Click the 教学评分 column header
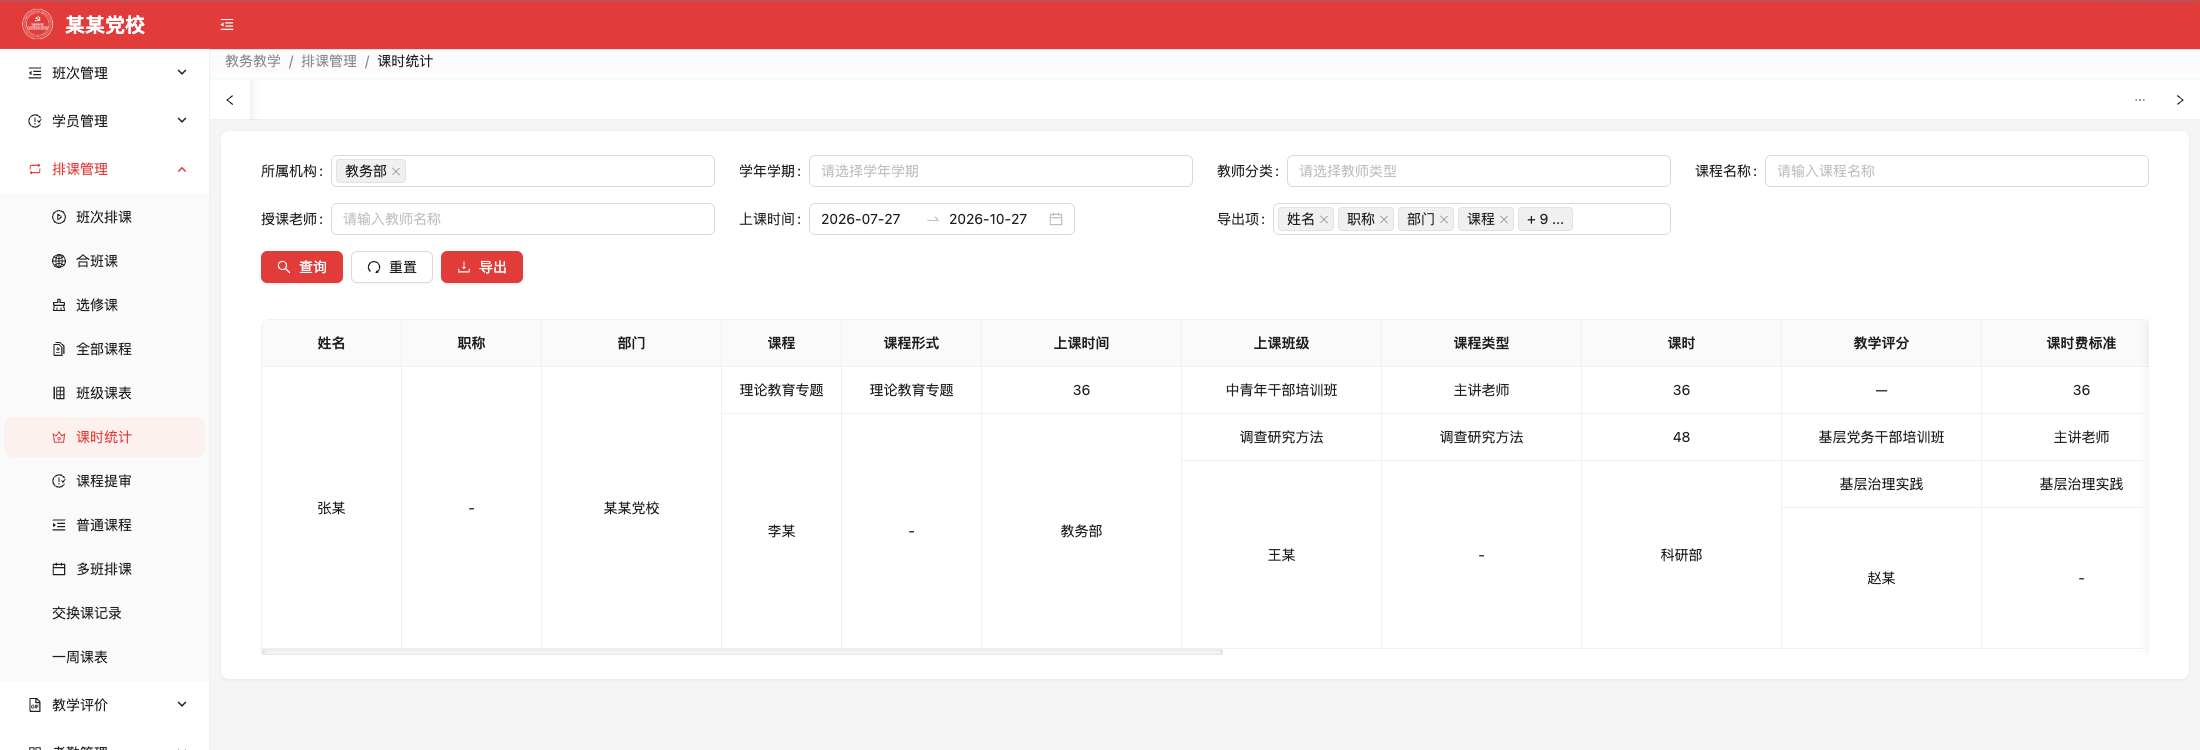The width and height of the screenshot is (2200, 750). (1881, 343)
